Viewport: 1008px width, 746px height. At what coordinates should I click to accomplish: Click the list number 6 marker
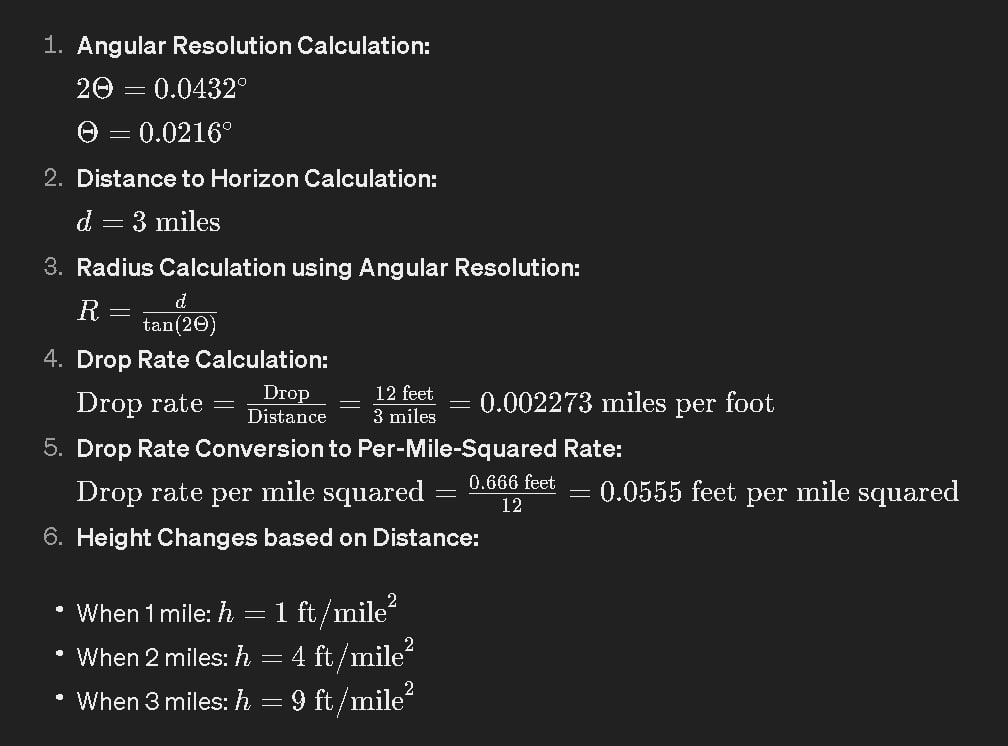pos(53,537)
